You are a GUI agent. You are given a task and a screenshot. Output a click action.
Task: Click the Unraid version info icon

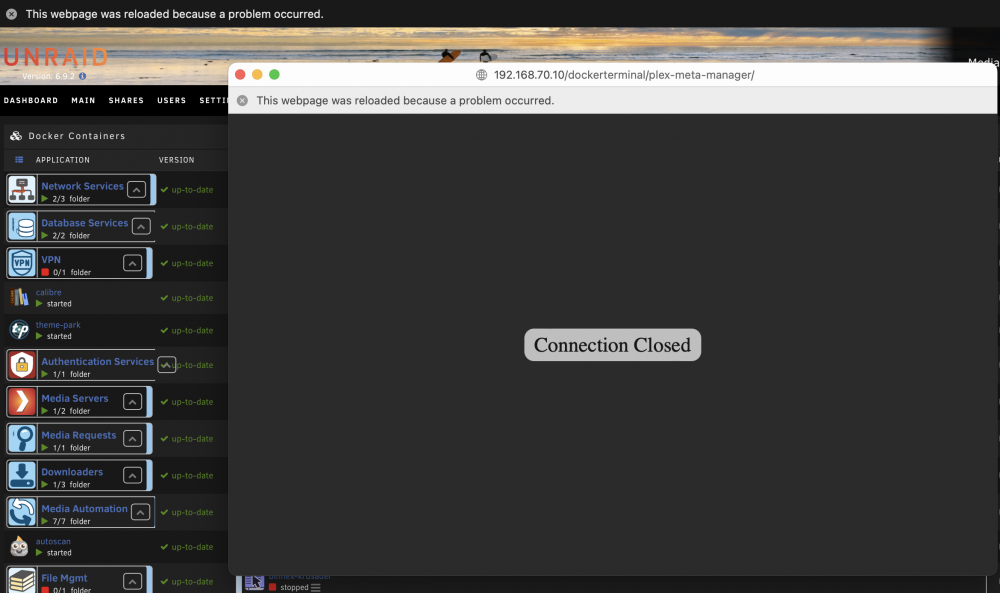click(82, 77)
